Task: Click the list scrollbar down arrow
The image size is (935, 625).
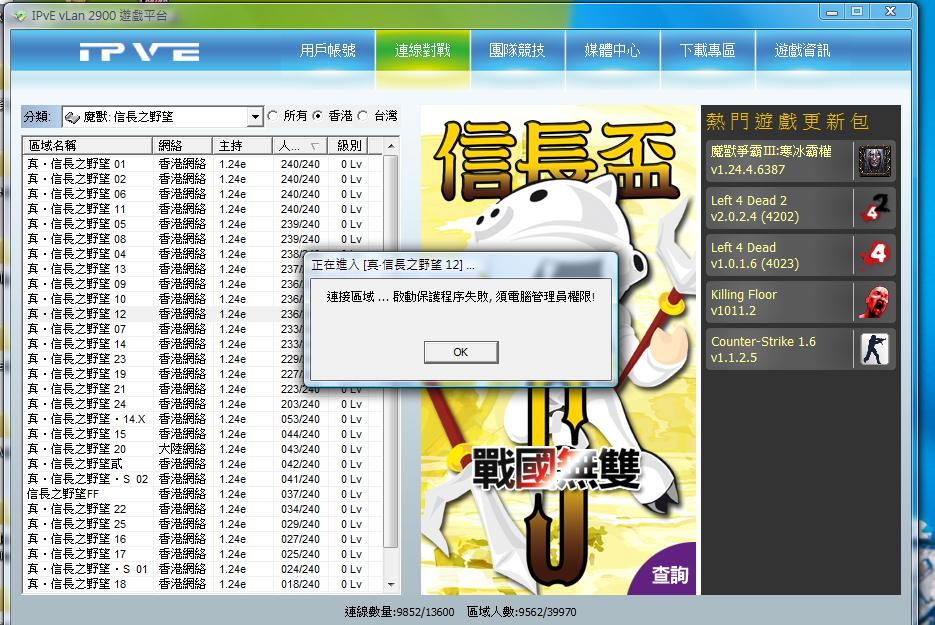Action: [x=391, y=584]
